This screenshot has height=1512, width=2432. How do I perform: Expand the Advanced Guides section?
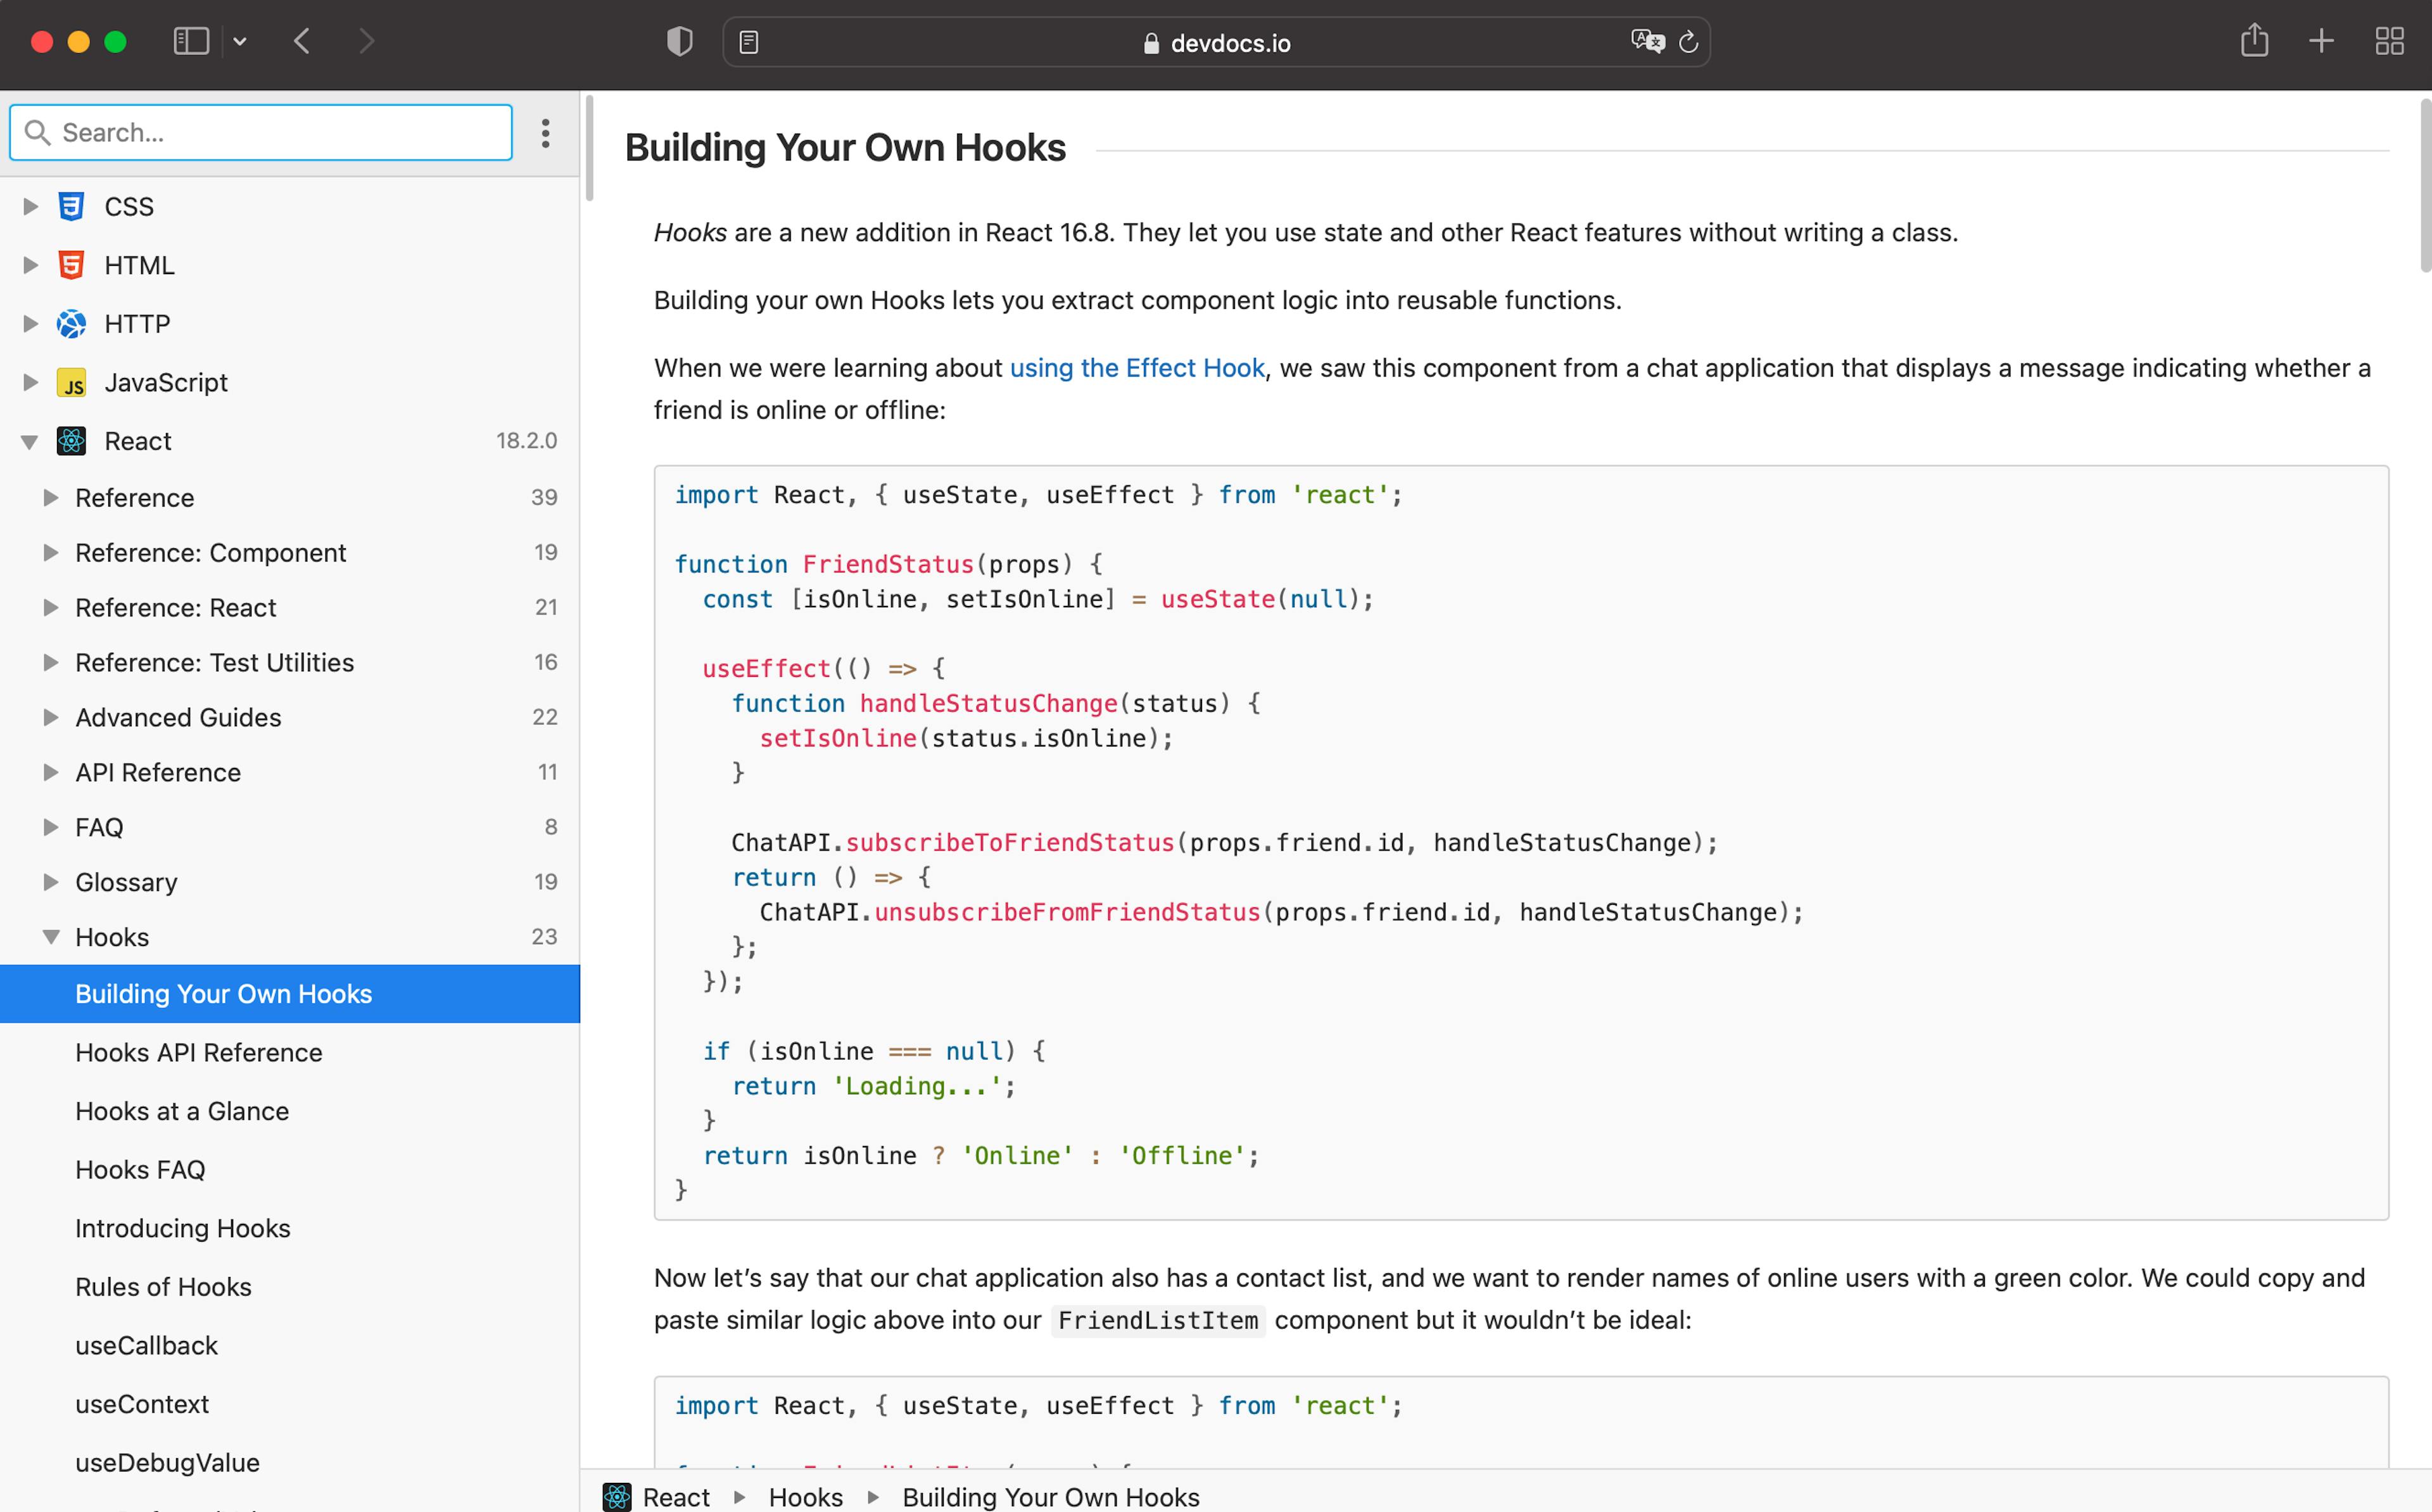pos(50,717)
